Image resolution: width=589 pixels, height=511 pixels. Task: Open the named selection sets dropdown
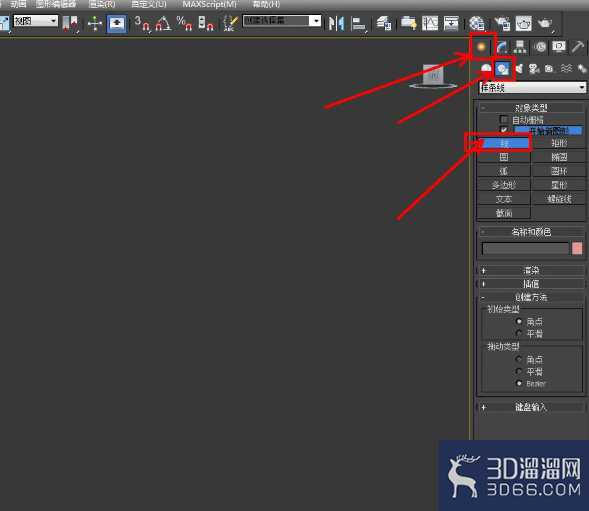pyautogui.click(x=282, y=21)
